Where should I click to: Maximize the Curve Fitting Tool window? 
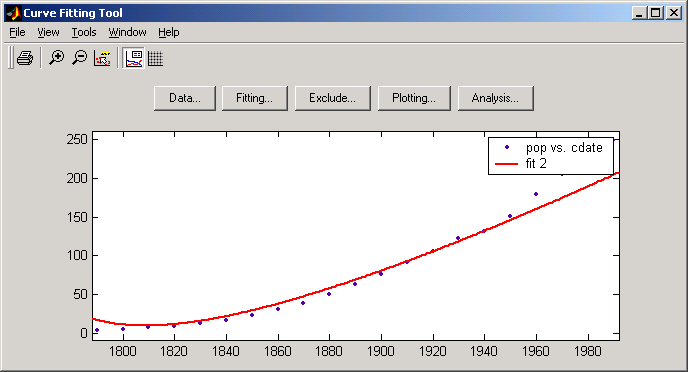click(x=656, y=13)
